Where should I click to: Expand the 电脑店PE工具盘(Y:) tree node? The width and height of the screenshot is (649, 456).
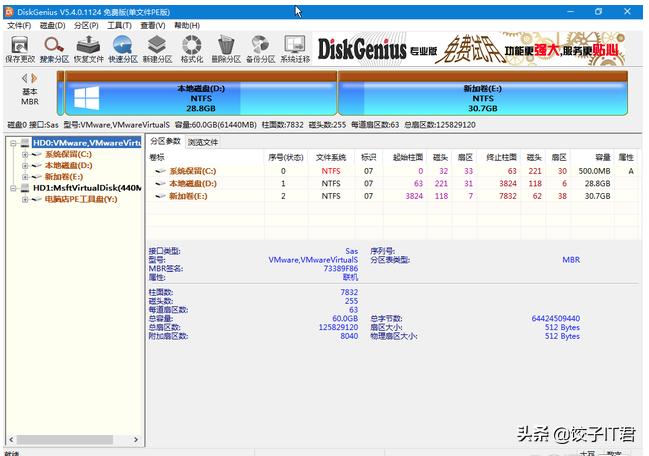click(25, 199)
